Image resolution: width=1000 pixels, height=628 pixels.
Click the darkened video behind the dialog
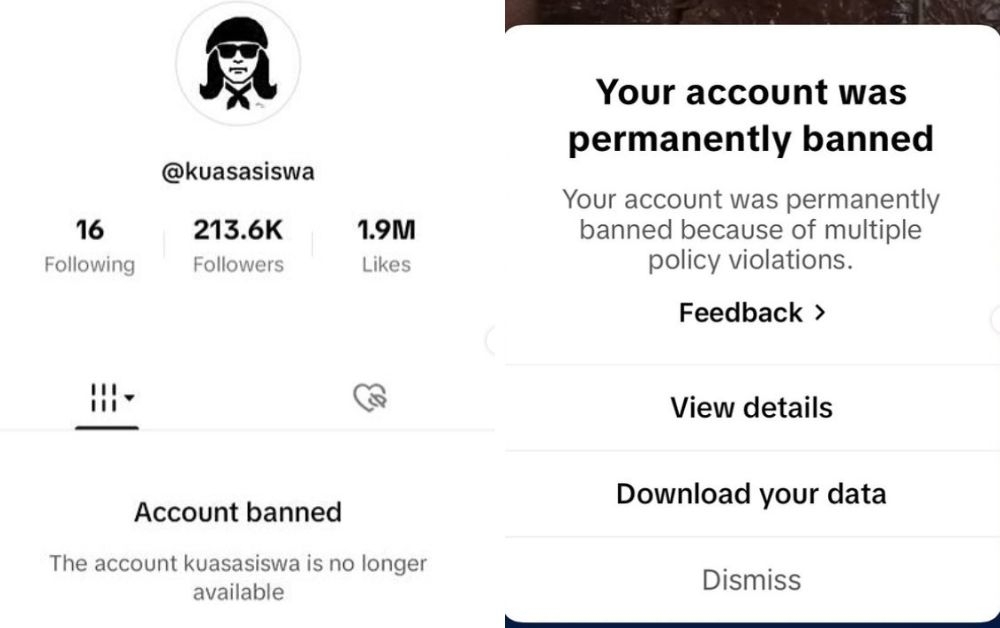pyautogui.click(x=751, y=12)
